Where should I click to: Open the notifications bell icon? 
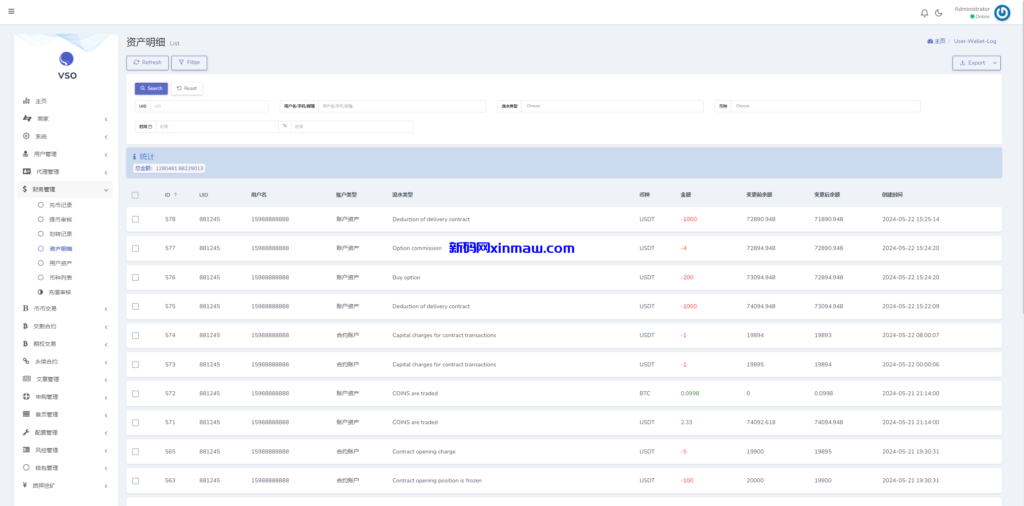[924, 13]
